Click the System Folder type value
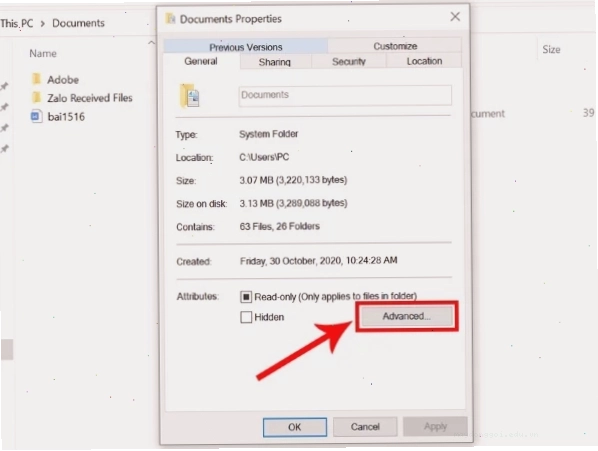The image size is (598, 451). click(268, 134)
